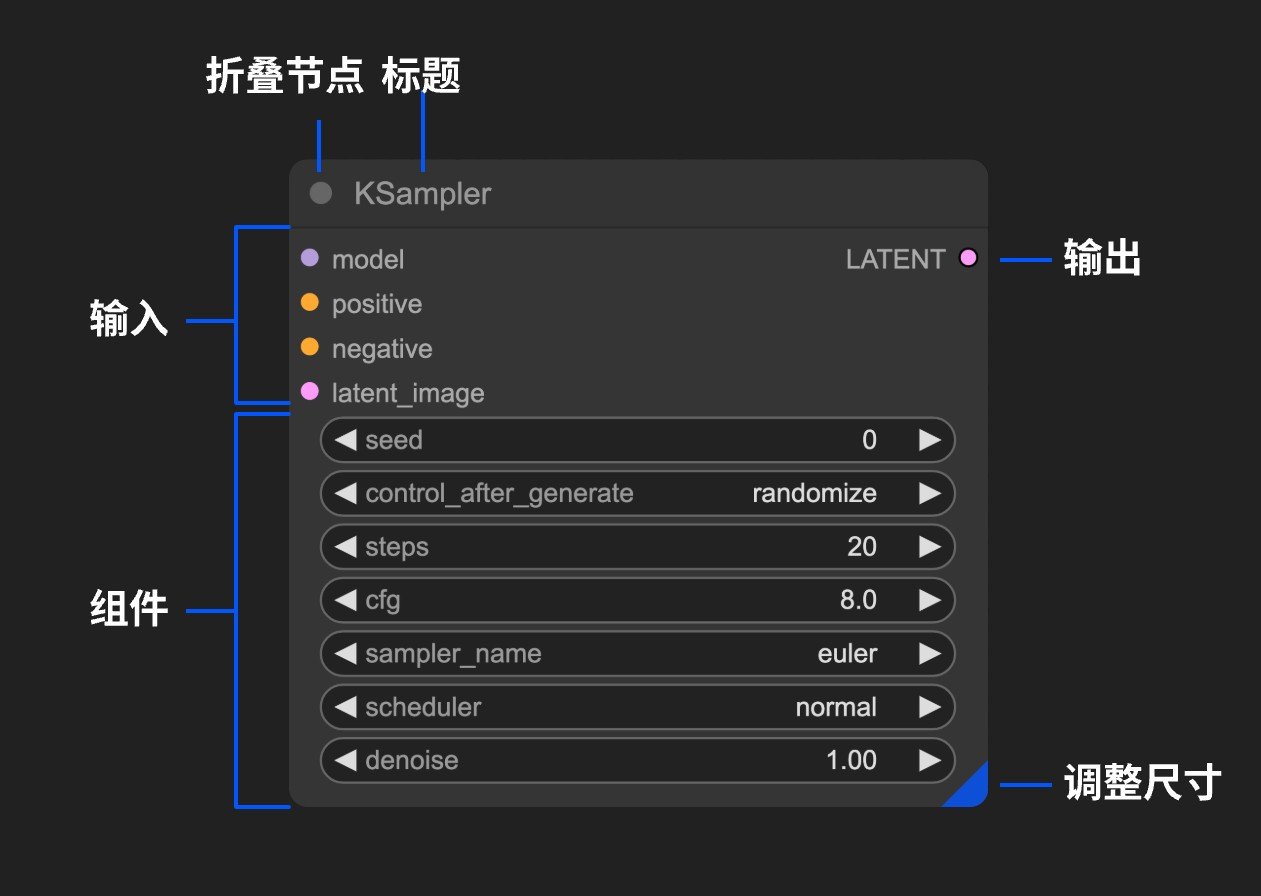Click the positive input label
Image resolution: width=1261 pixels, height=896 pixels.
[377, 304]
